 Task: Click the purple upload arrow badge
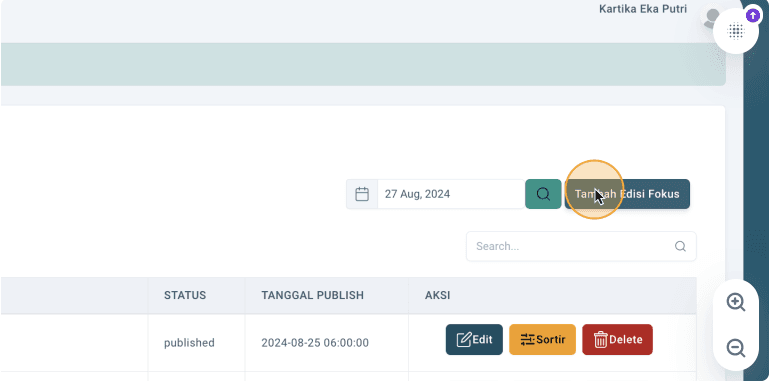(x=752, y=16)
